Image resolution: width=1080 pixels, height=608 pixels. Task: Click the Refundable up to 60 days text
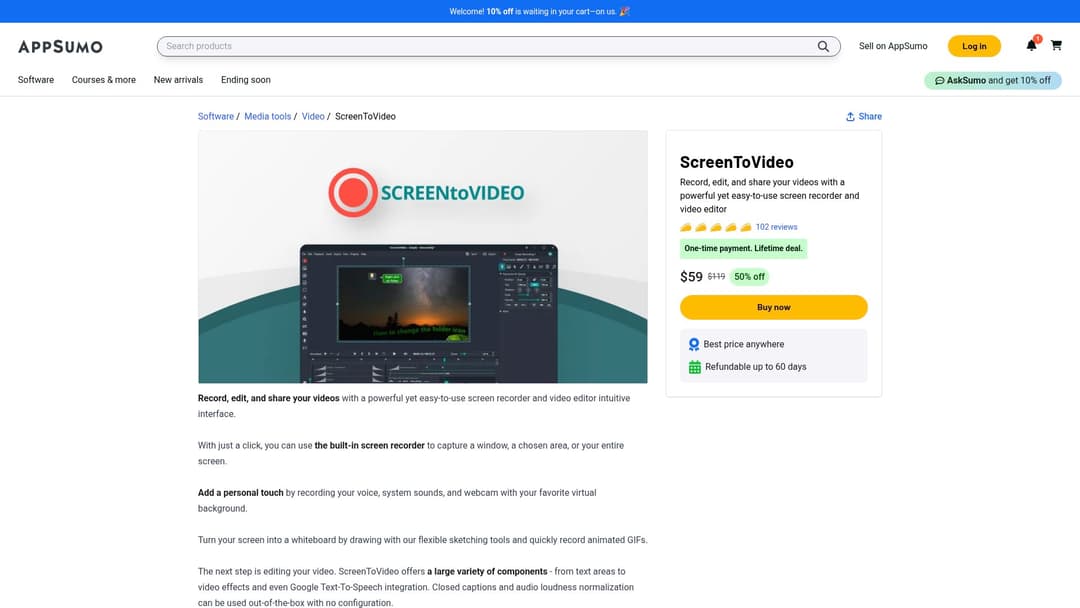[756, 367]
